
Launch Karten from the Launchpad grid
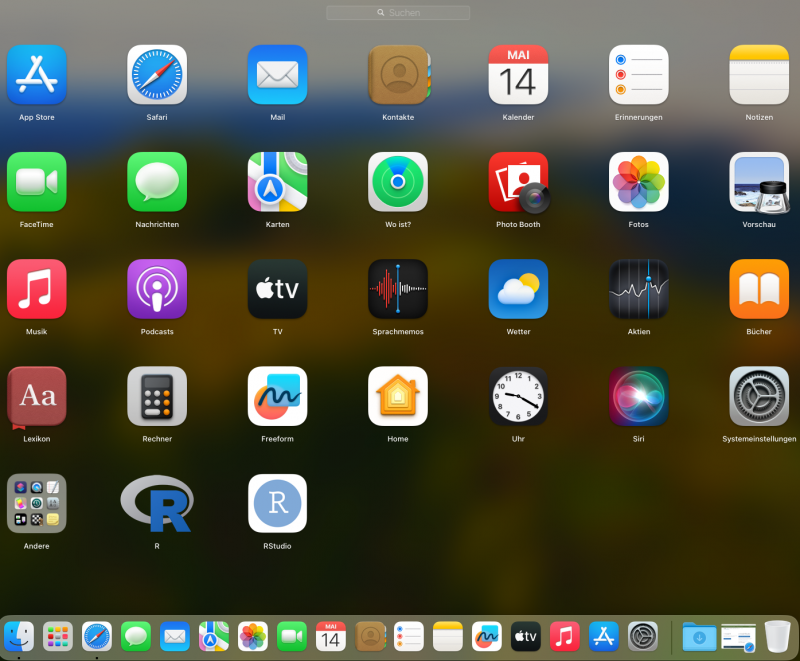click(278, 182)
